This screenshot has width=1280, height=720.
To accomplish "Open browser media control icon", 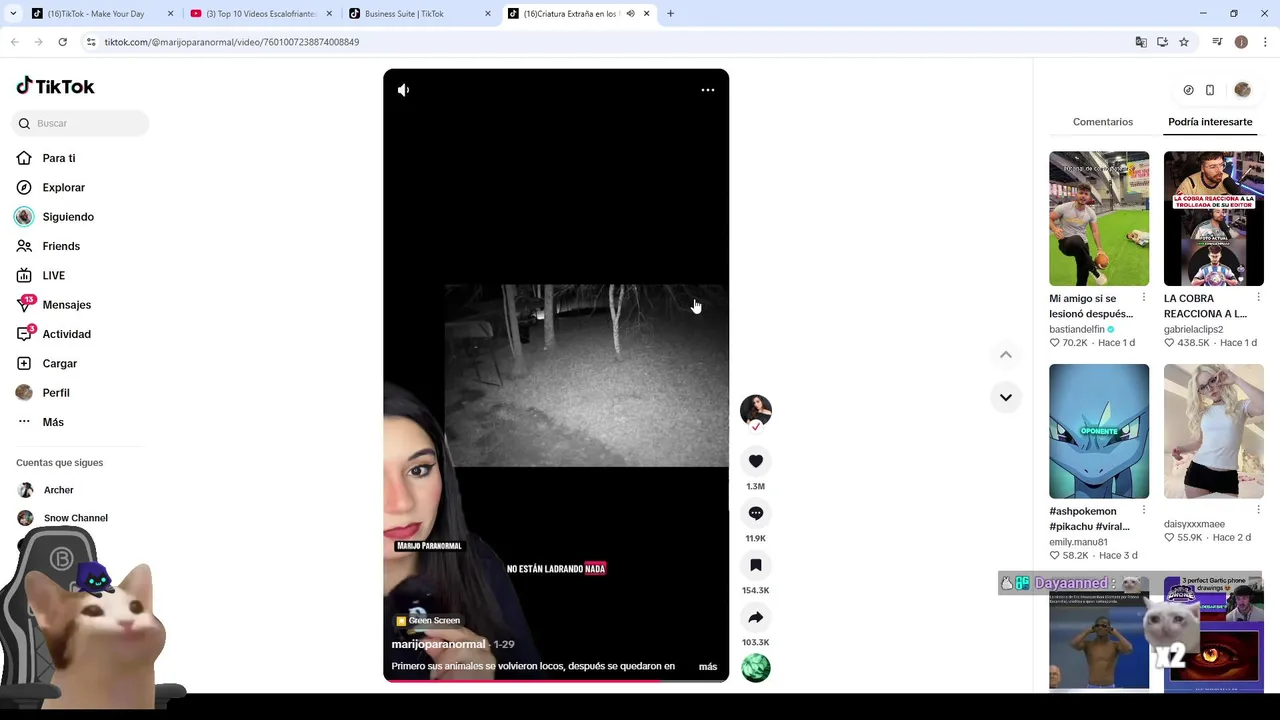I will point(1217,42).
